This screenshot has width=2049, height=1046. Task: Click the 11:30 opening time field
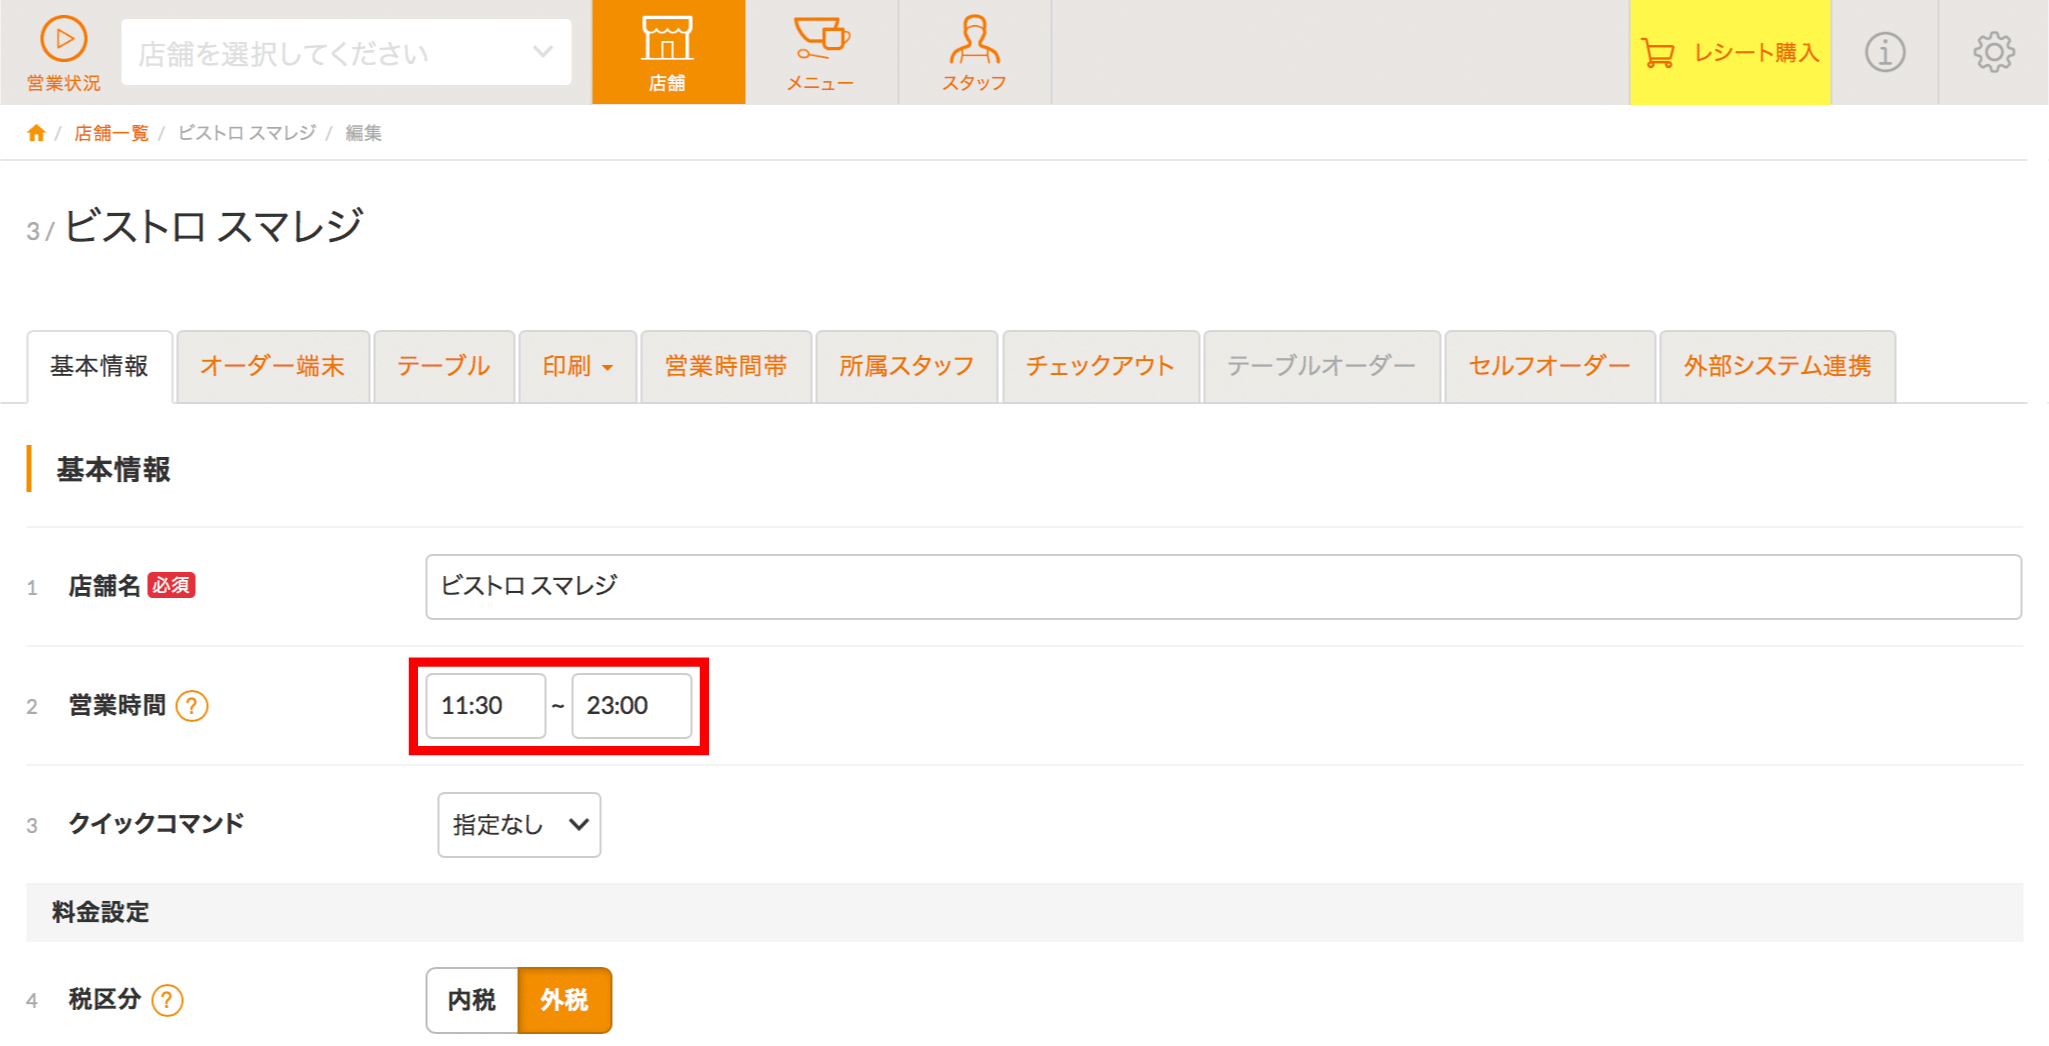click(485, 706)
